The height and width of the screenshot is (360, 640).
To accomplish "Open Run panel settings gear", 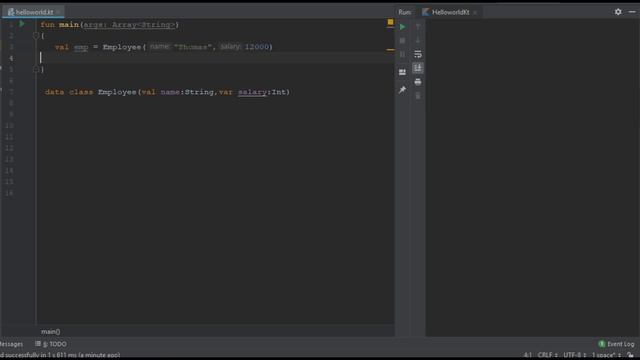I will (618, 12).
